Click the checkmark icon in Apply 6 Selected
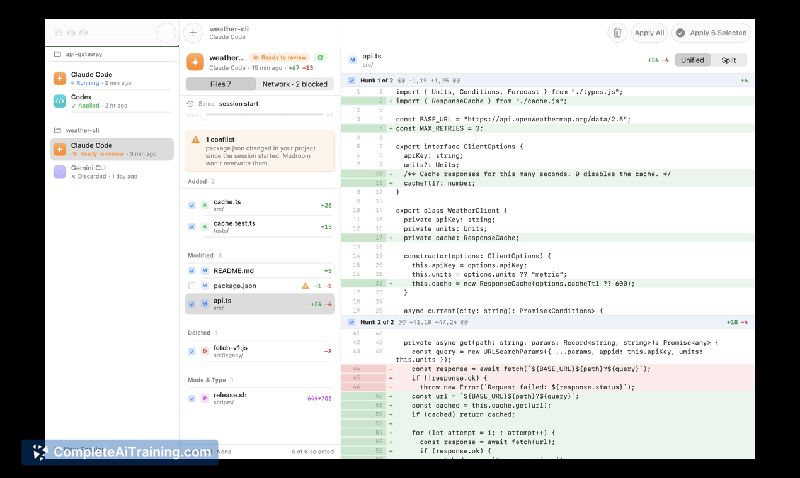Viewport: 800px width, 478px height. [680, 33]
